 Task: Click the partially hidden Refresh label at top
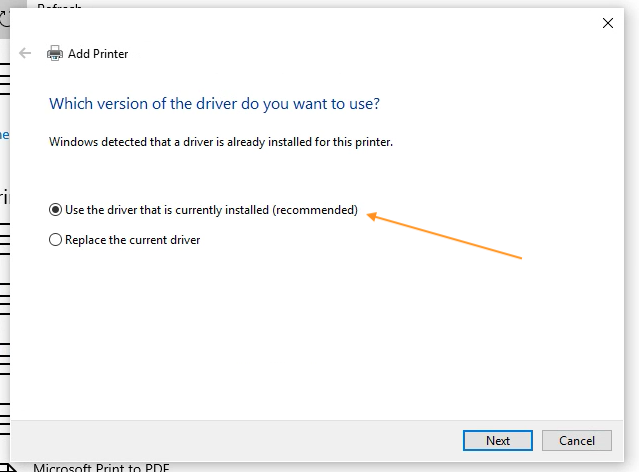pyautogui.click(x=59, y=6)
